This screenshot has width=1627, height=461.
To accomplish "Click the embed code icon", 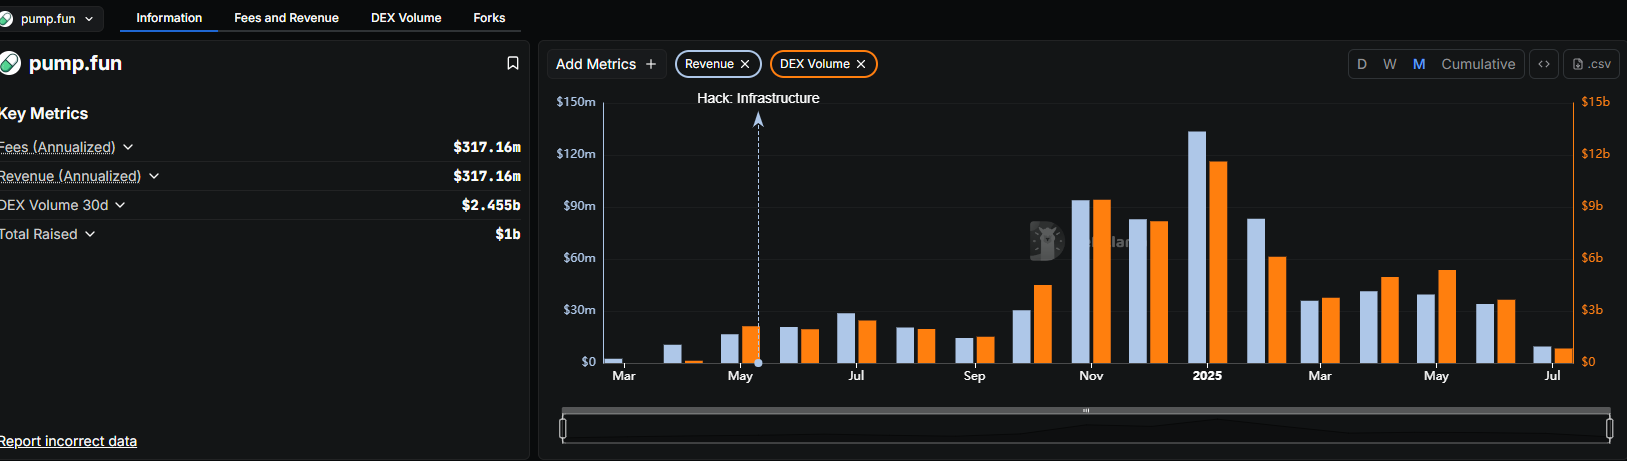I will pyautogui.click(x=1544, y=64).
